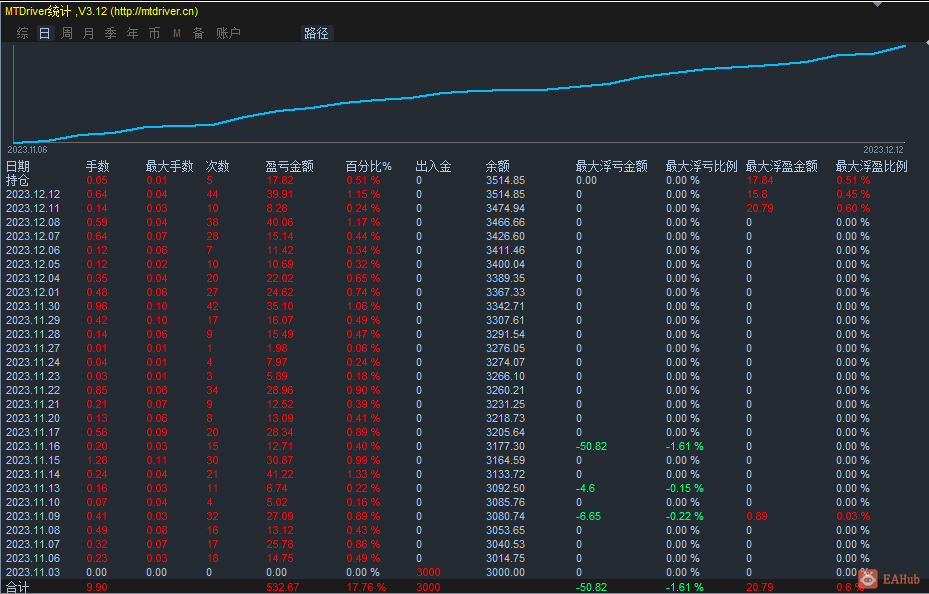Image resolution: width=929 pixels, height=594 pixels.
Task: Select the 2023.12.12 date row
Action: click(33, 194)
